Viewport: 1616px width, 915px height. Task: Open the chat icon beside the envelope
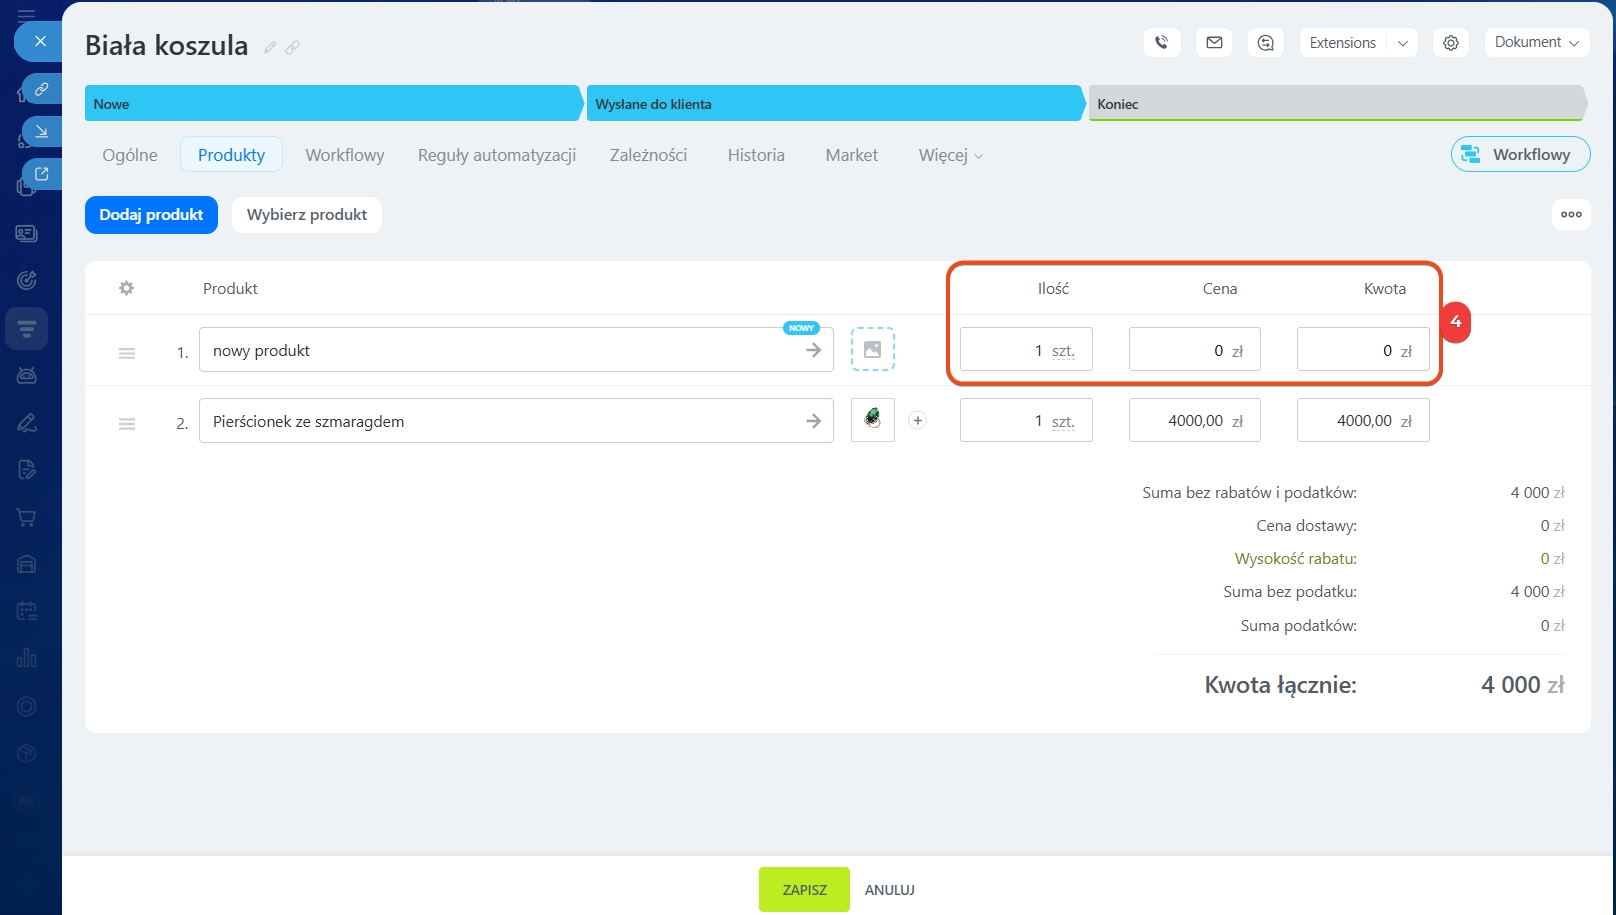click(1266, 43)
